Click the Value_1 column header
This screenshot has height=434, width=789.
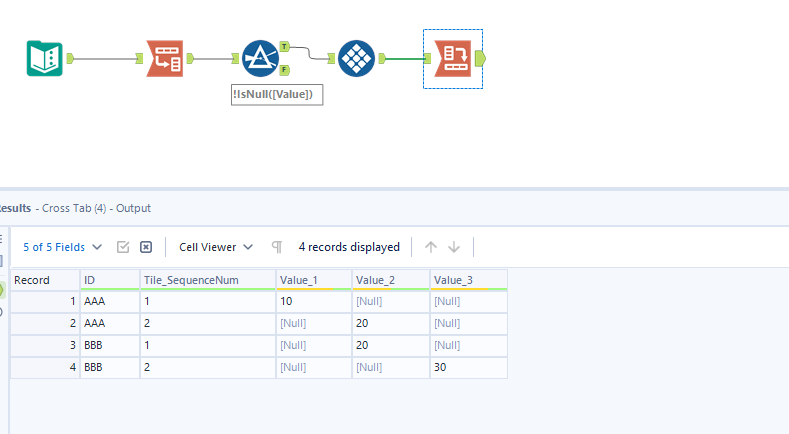click(x=313, y=280)
